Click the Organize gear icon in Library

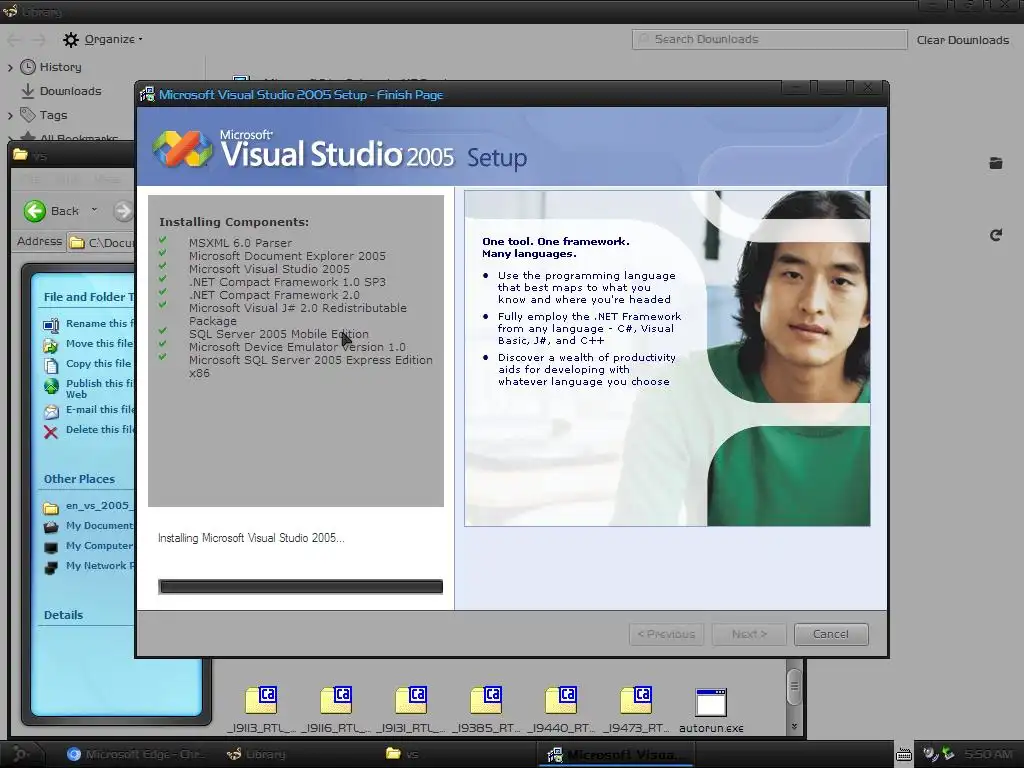pos(71,40)
